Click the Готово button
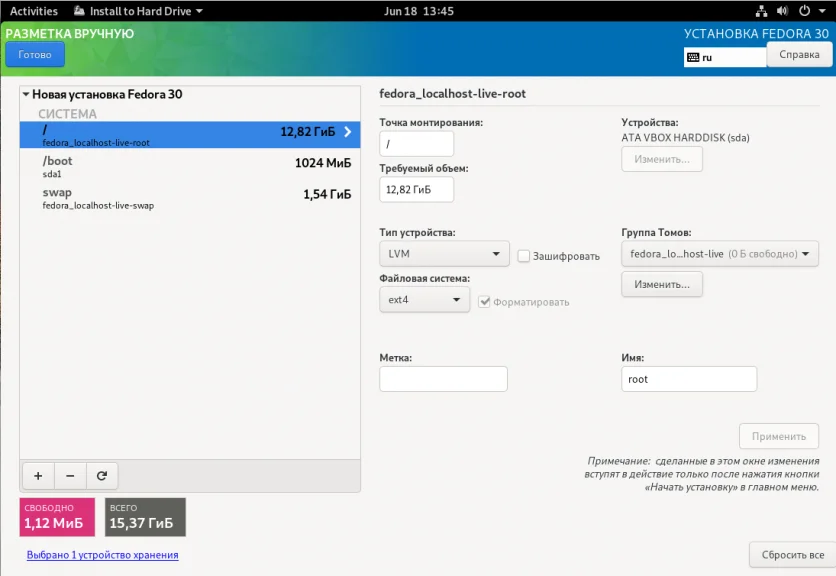This screenshot has width=836, height=576. [x=35, y=54]
